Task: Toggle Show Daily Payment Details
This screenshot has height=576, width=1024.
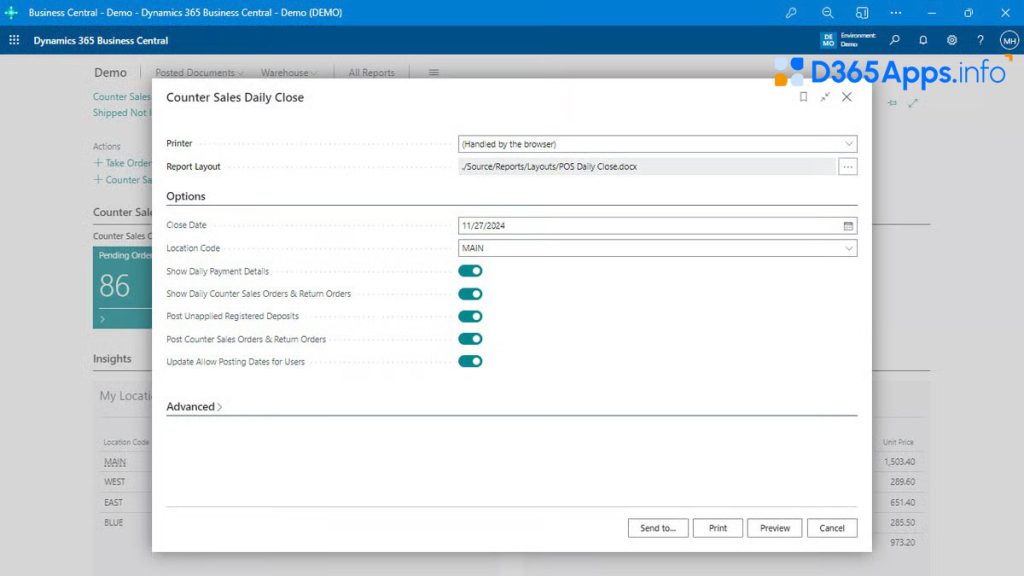Action: click(470, 271)
